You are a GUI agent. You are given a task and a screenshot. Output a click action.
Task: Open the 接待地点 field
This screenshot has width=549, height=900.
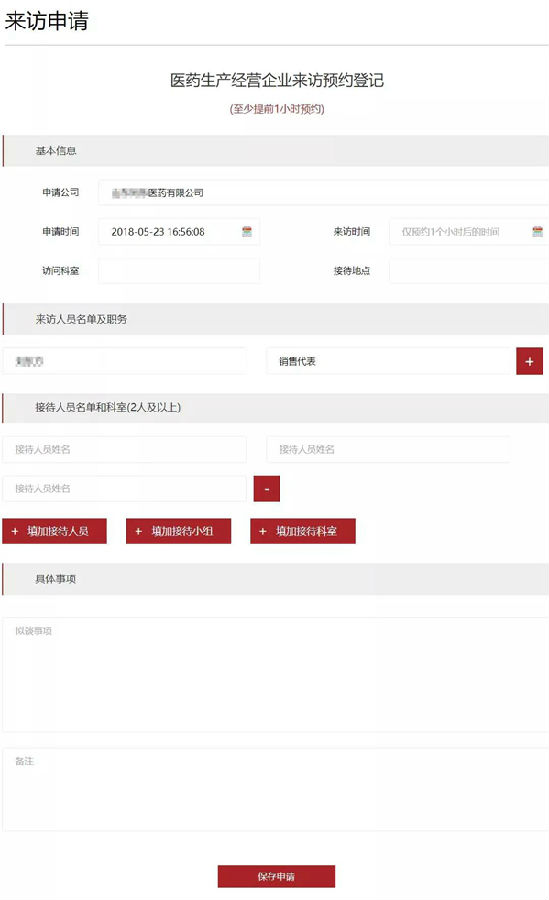click(469, 270)
